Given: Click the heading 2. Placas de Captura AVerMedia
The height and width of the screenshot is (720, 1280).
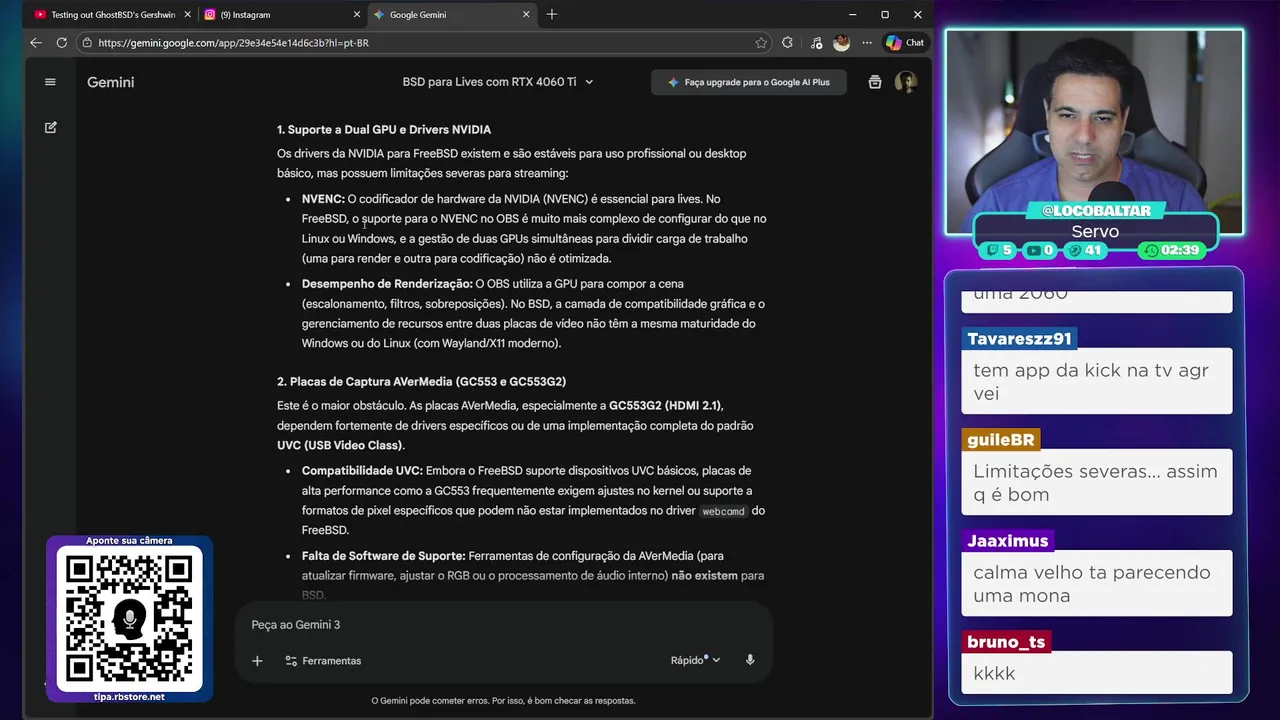Looking at the screenshot, I should coord(422,382).
